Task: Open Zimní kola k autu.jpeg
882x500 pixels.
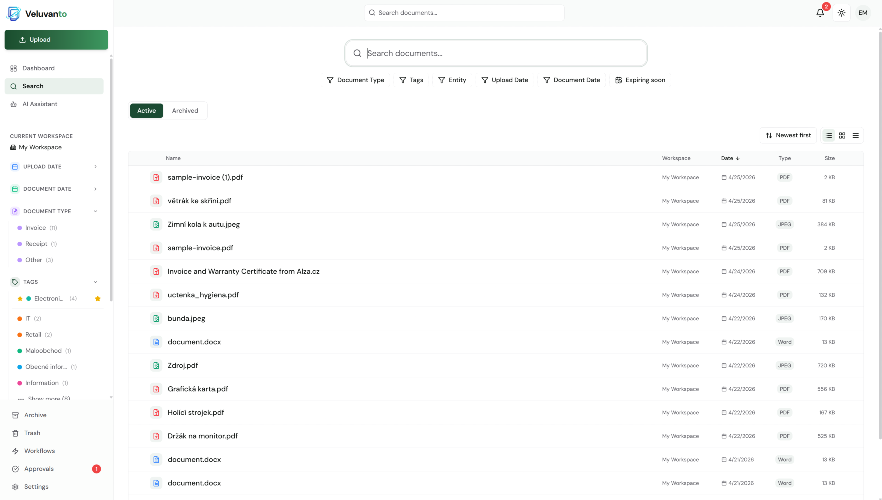Action: point(204,224)
